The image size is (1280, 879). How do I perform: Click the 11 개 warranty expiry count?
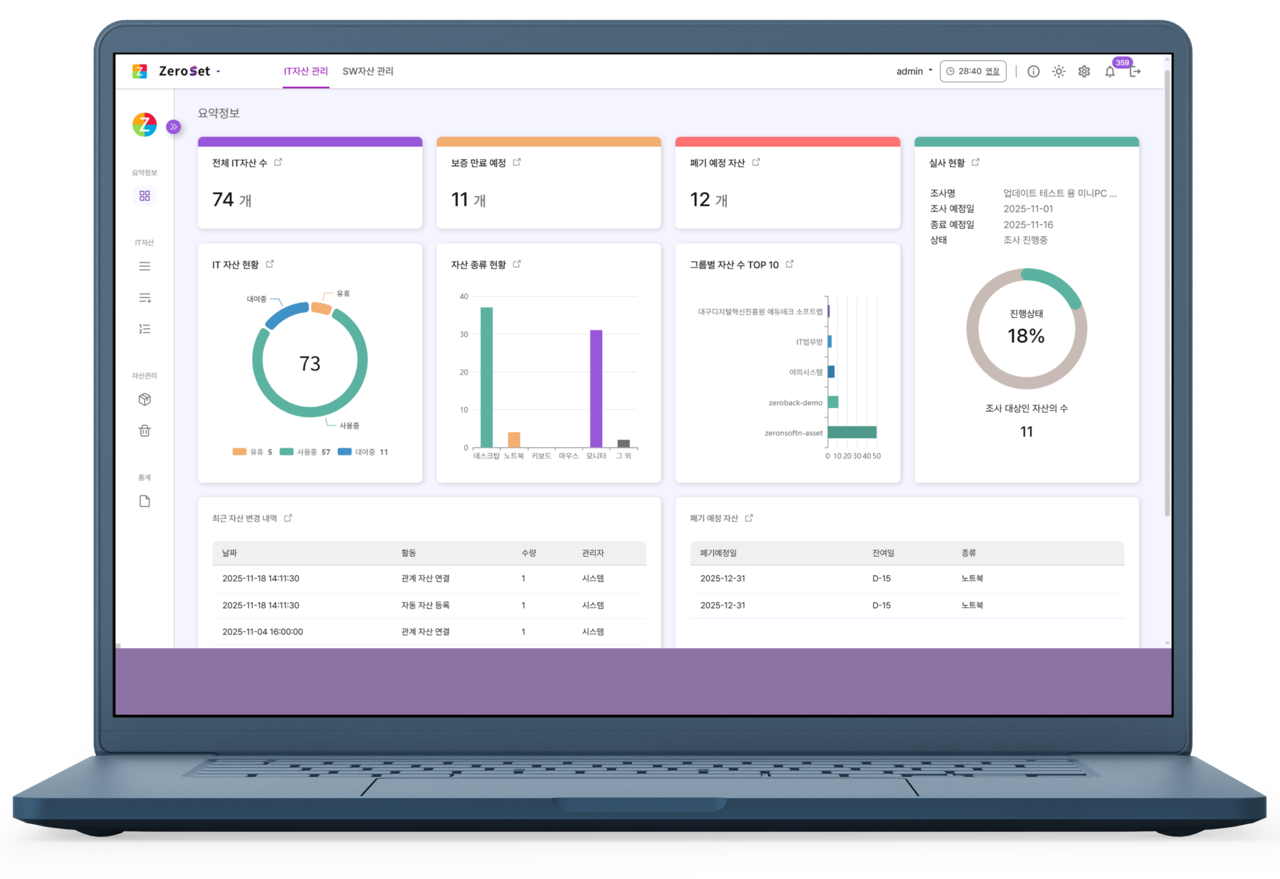[469, 200]
